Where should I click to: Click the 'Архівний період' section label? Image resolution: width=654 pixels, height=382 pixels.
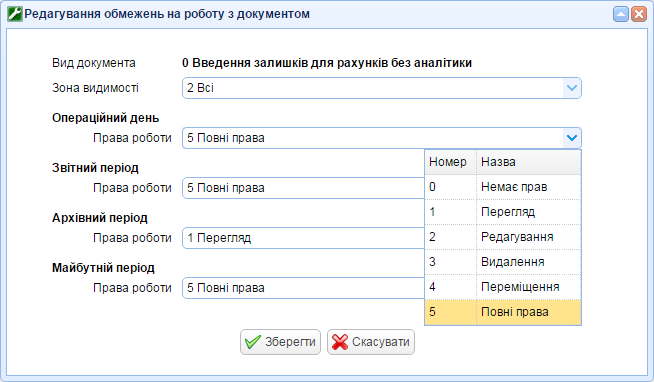[100, 218]
